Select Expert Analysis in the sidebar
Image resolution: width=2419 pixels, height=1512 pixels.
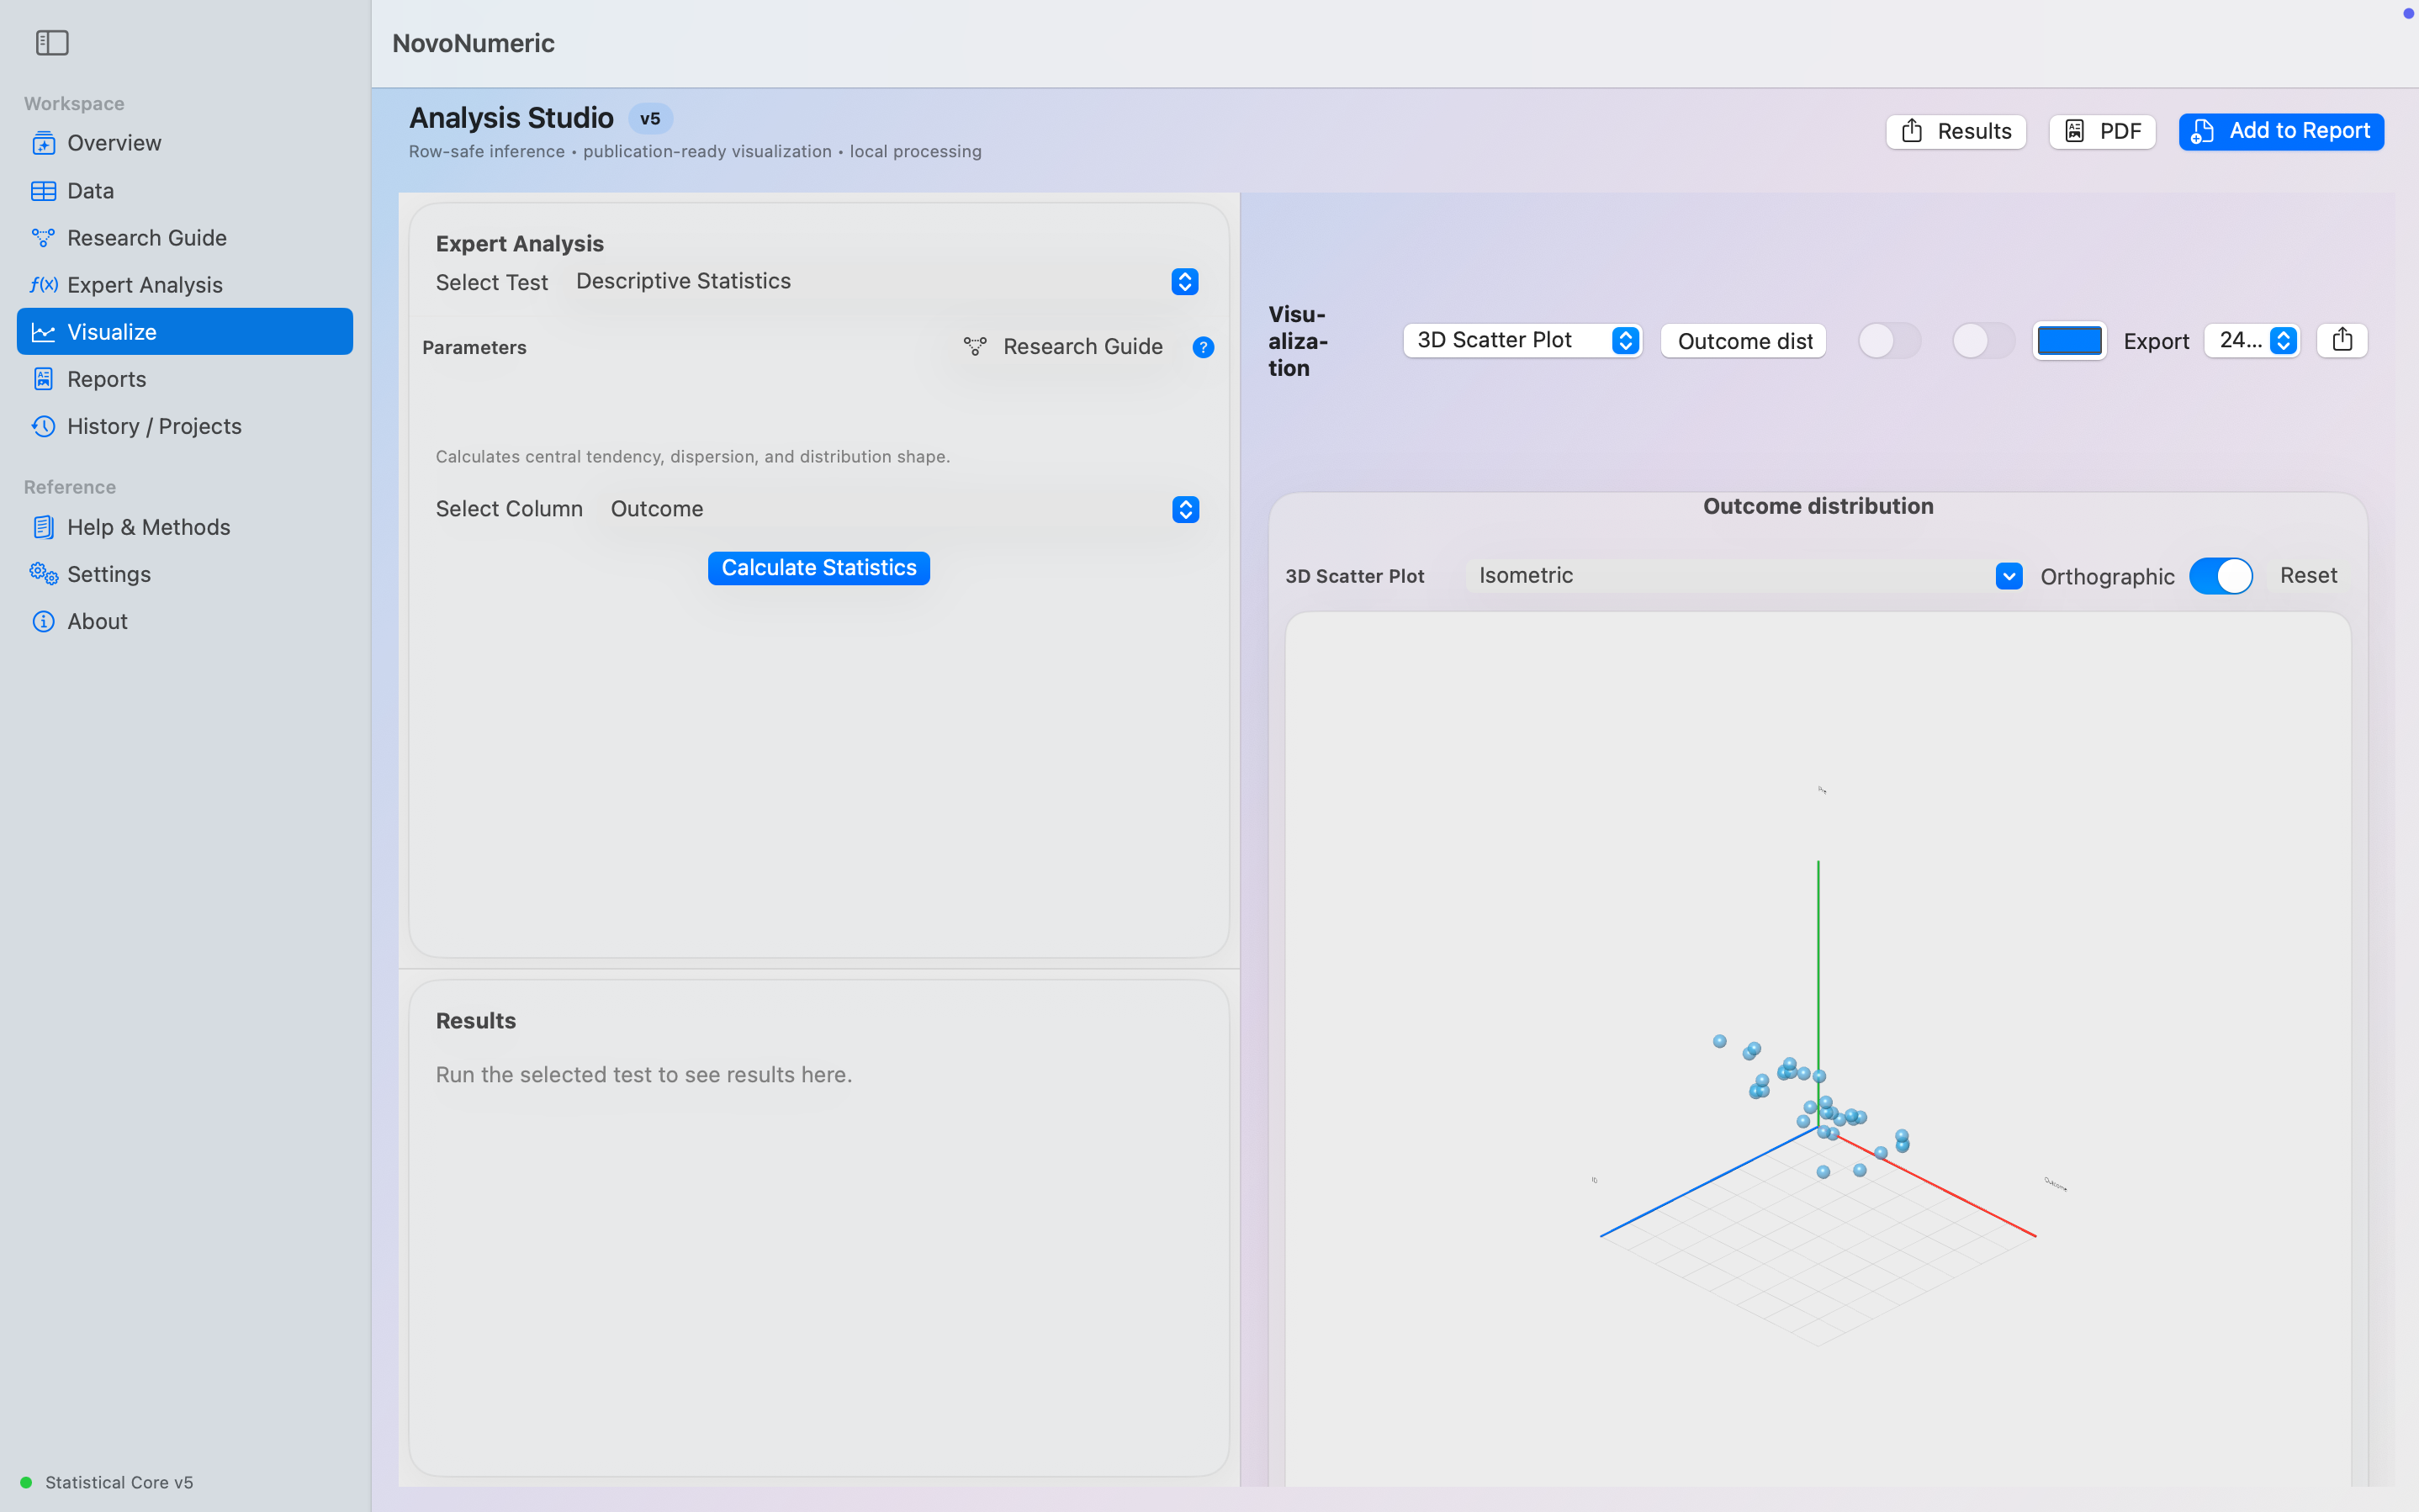[x=185, y=284]
